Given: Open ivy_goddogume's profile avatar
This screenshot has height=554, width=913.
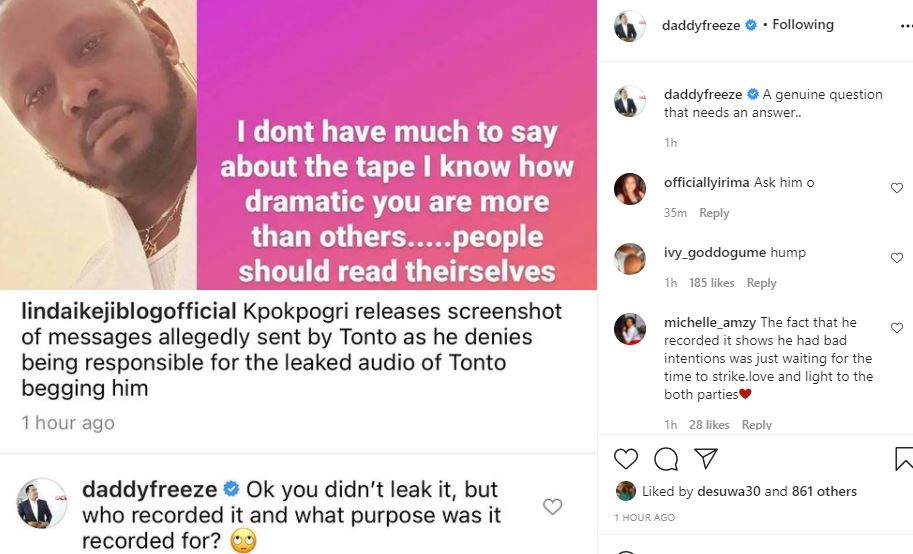Looking at the screenshot, I should coord(630,258).
